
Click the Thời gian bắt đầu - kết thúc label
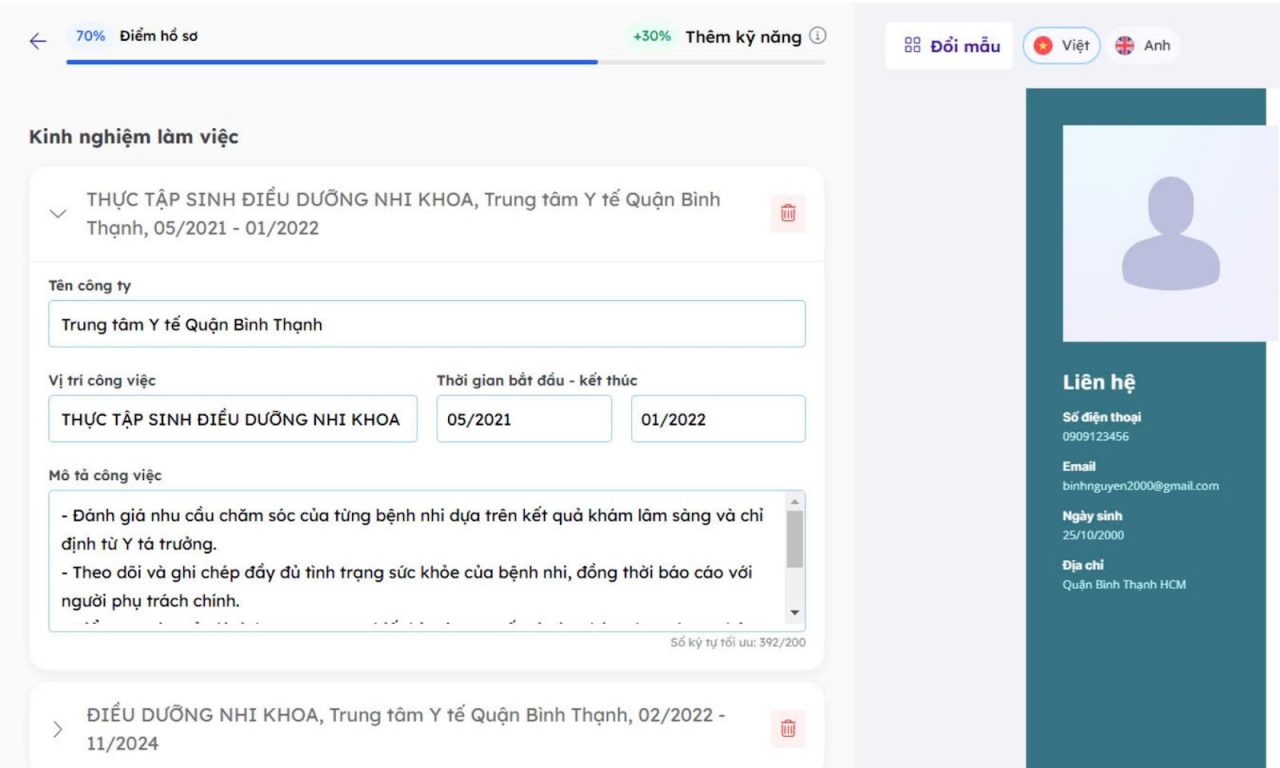[x=537, y=381]
